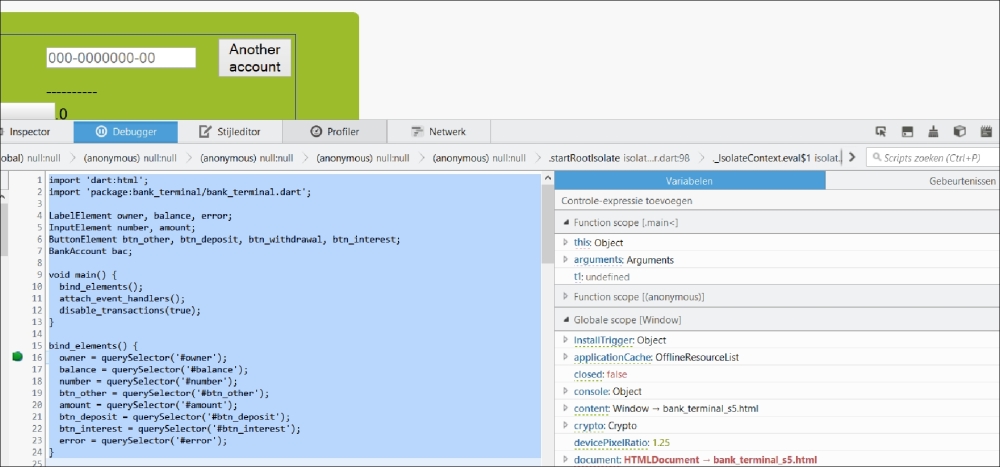Expand the content Window entry
This screenshot has height=467, width=1000.
(x=565, y=408)
